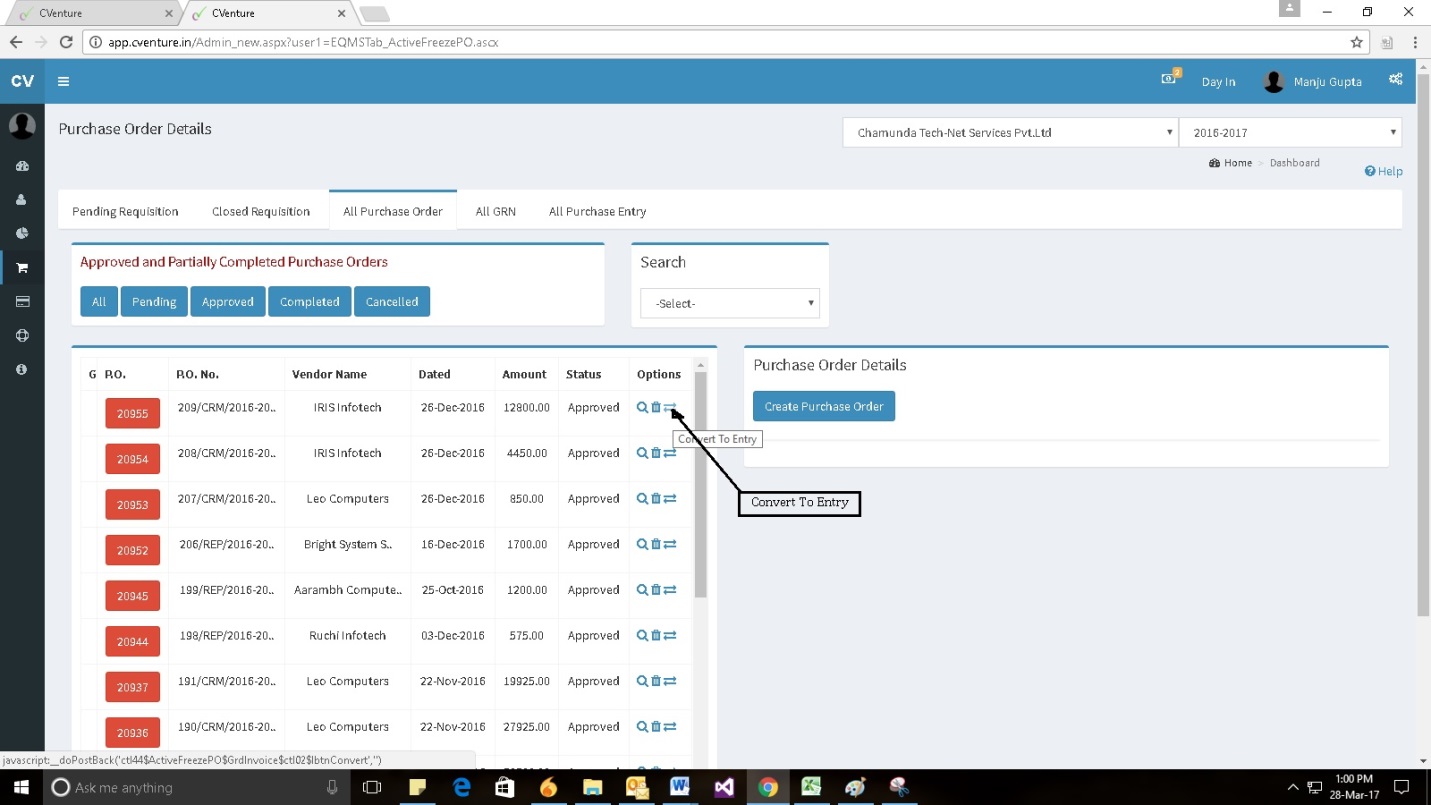Screen dimensions: 1431x805
Task: Open the Help link
Action: (1384, 171)
